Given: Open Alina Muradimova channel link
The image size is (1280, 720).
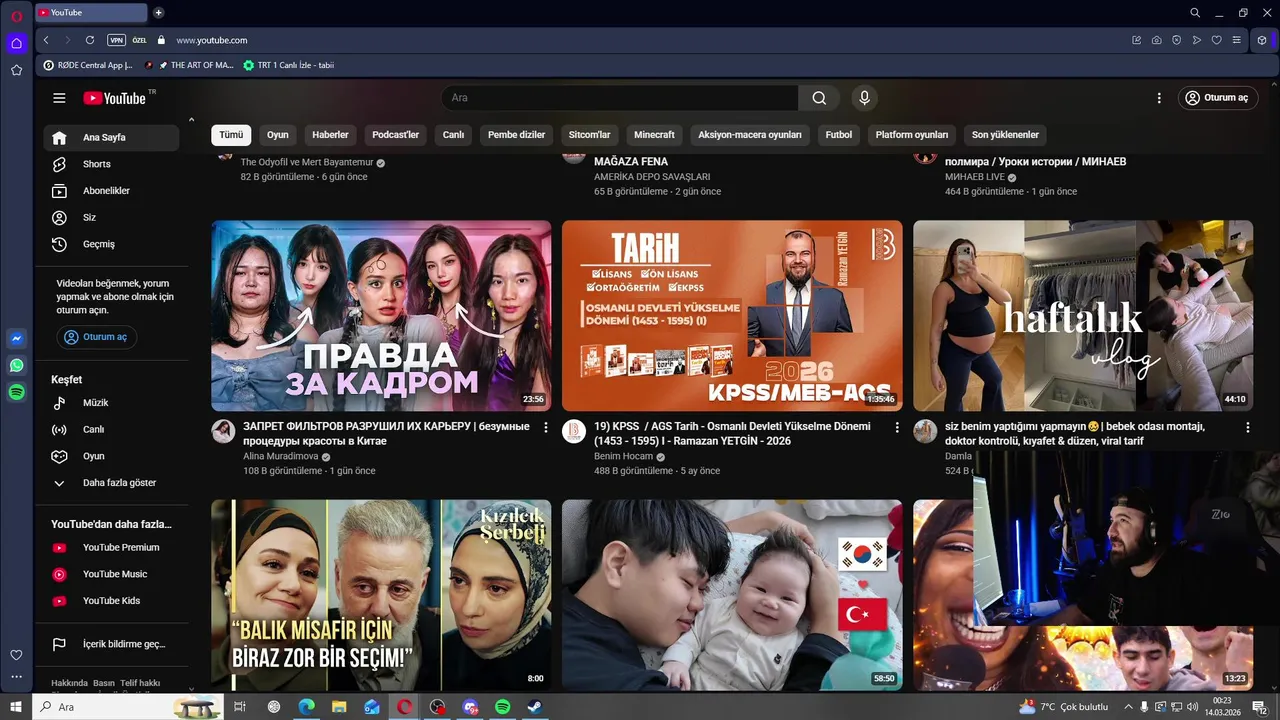Looking at the screenshot, I should (281, 456).
